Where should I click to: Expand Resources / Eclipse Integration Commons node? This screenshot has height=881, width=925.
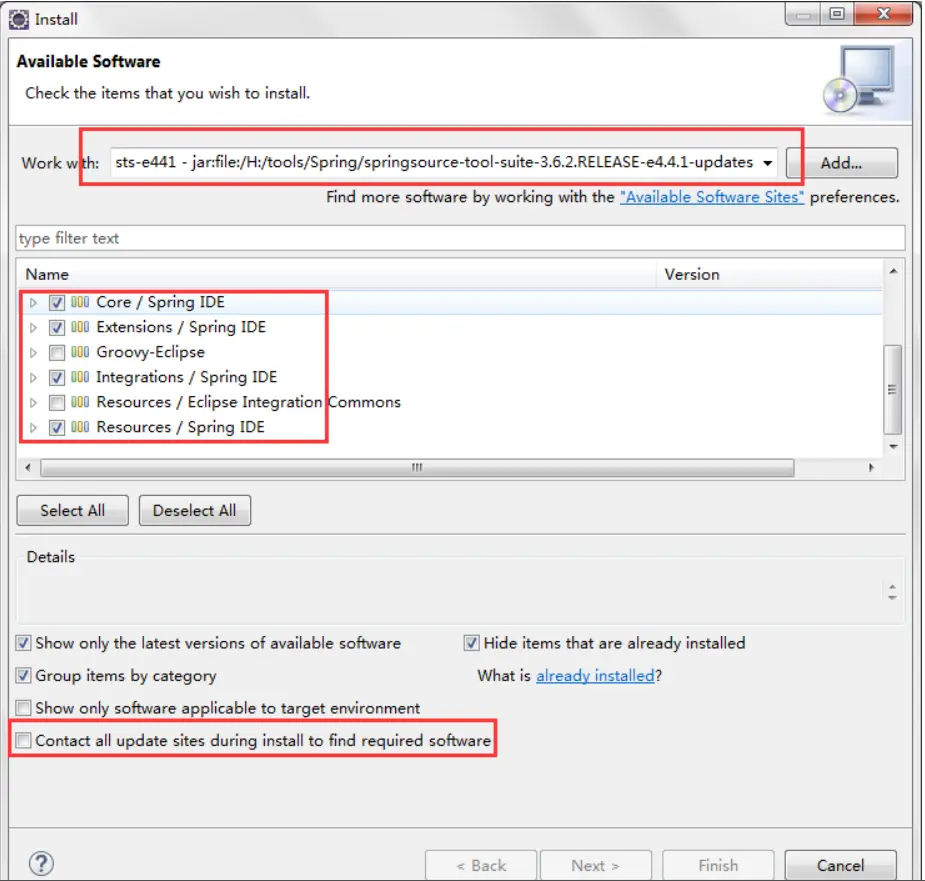click(34, 402)
